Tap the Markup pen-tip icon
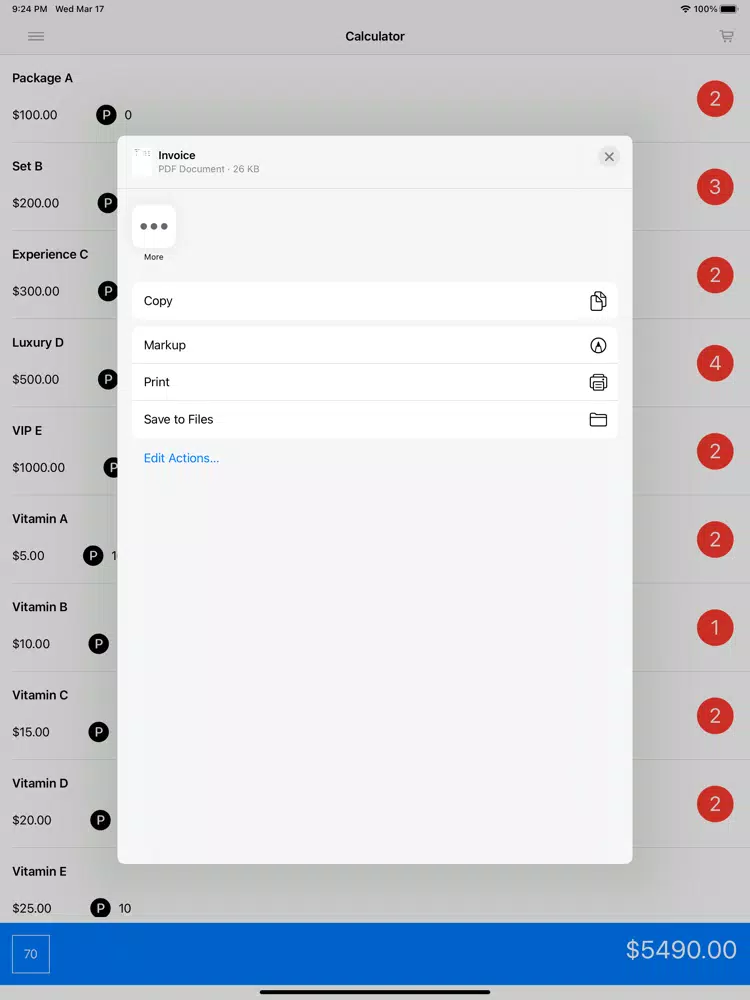750x1000 pixels. pos(598,345)
